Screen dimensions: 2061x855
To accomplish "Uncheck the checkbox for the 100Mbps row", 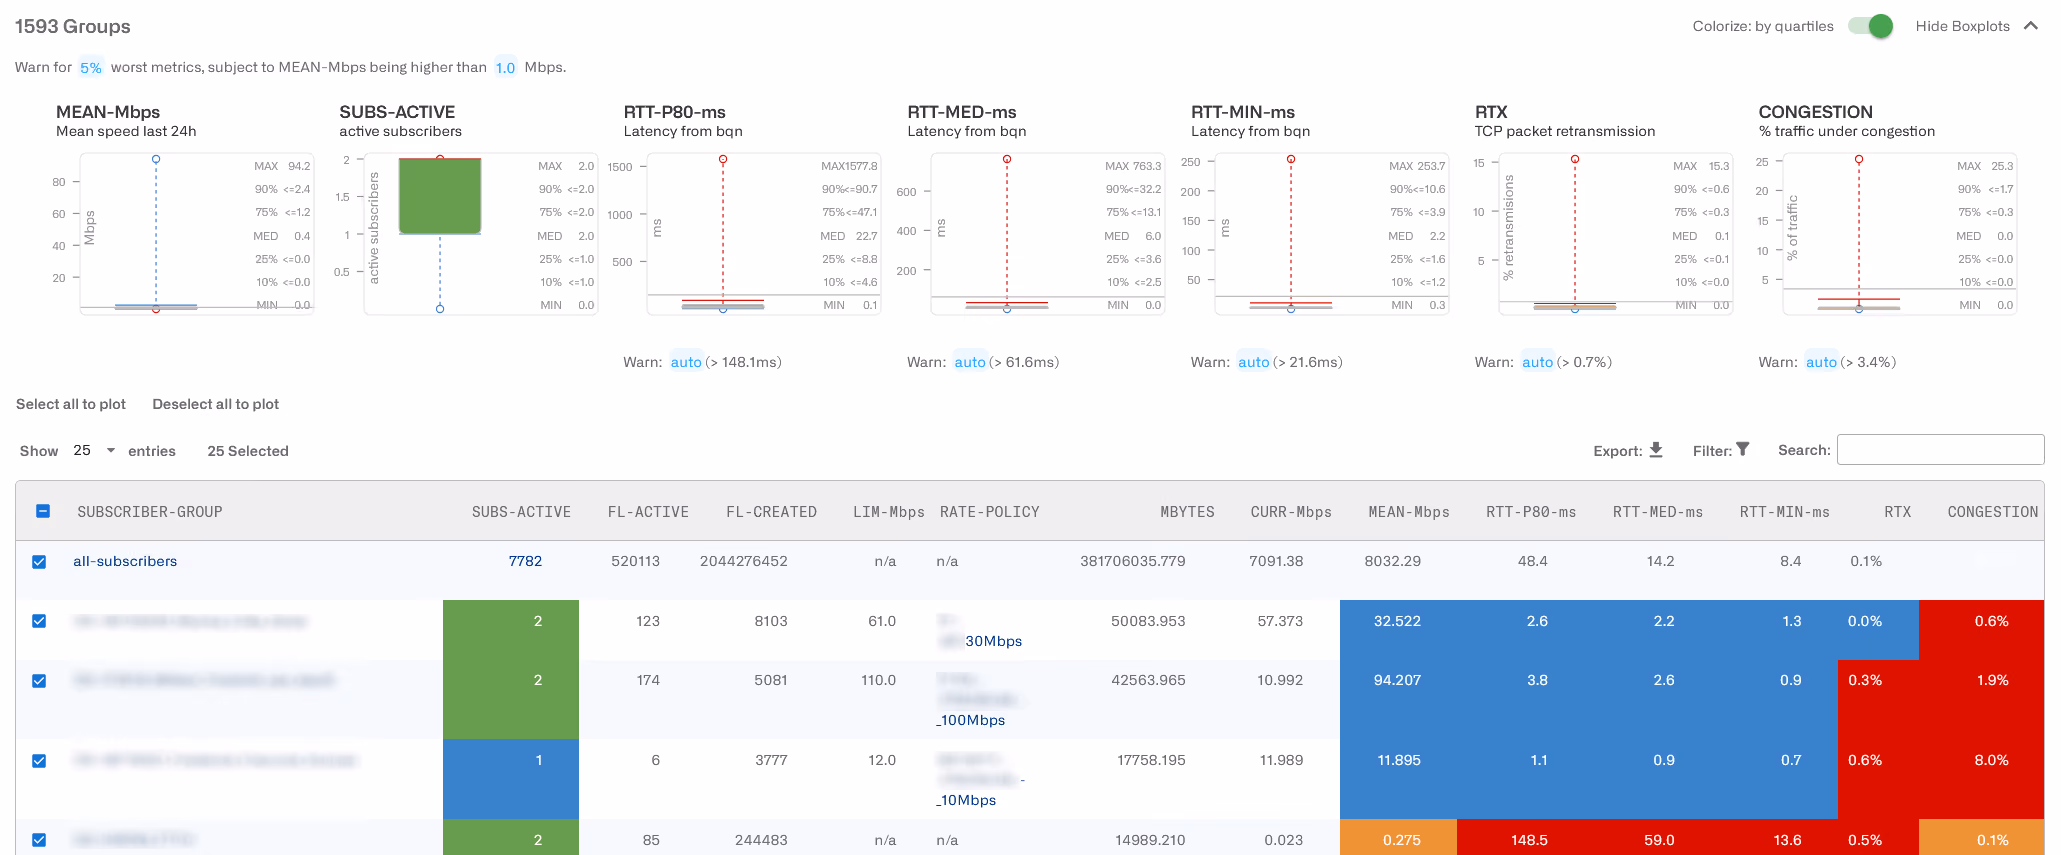I will pos(39,681).
